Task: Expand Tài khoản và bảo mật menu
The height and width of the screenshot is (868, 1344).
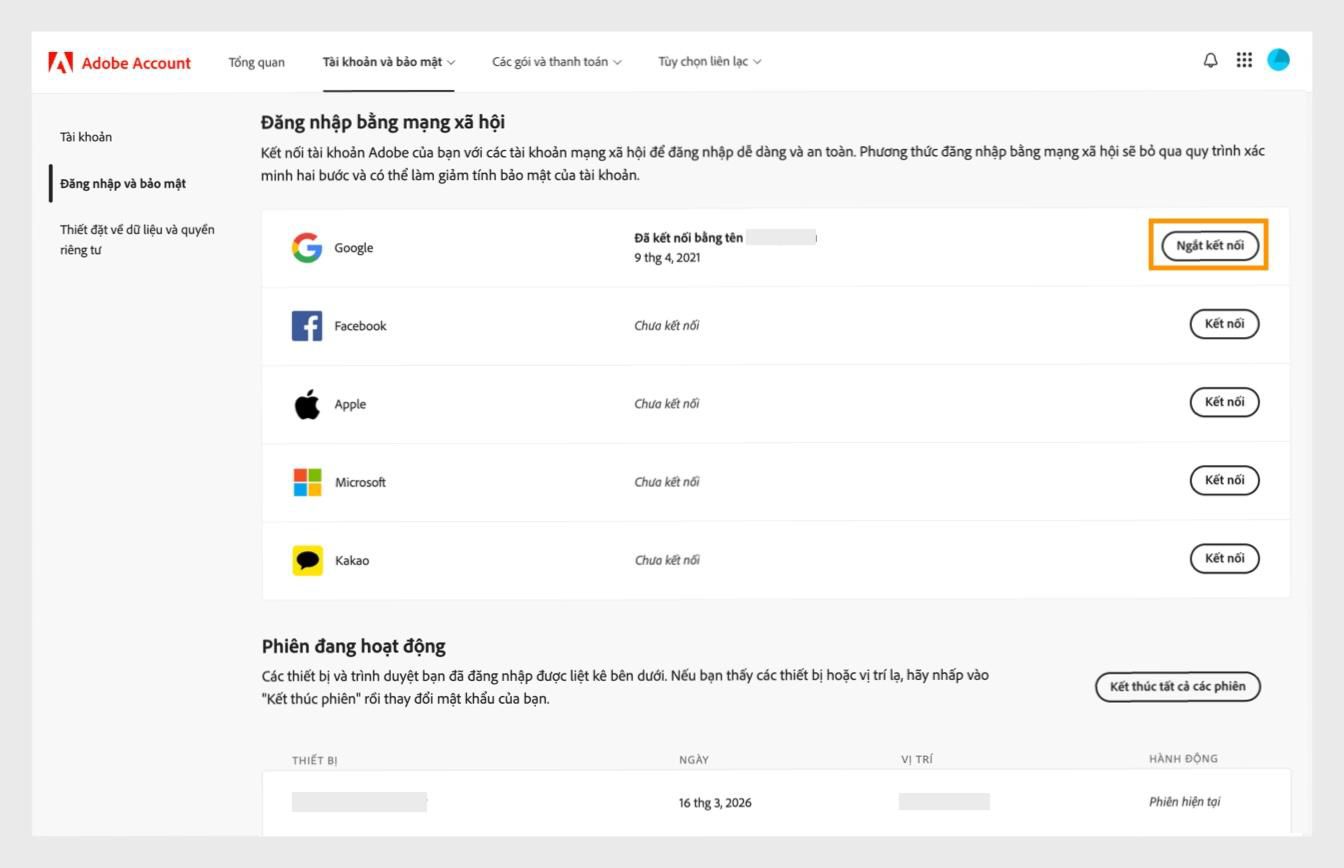Action: point(389,62)
